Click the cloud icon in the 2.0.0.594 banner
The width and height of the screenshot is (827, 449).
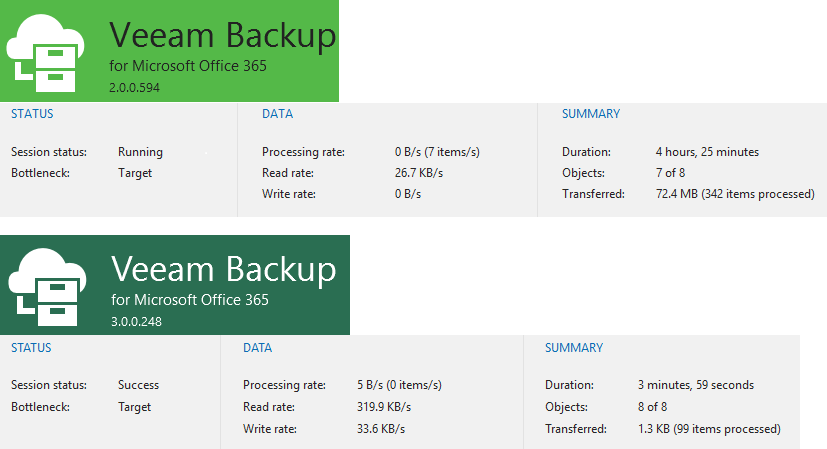tap(45, 53)
